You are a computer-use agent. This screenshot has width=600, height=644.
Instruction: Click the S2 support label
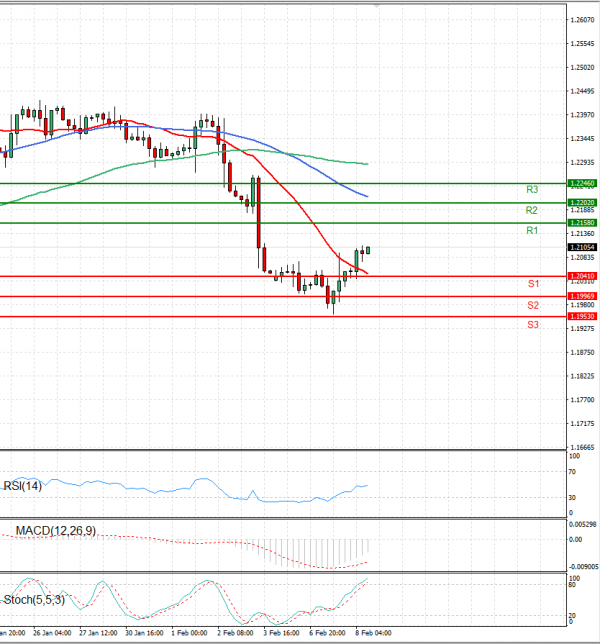pos(533,305)
